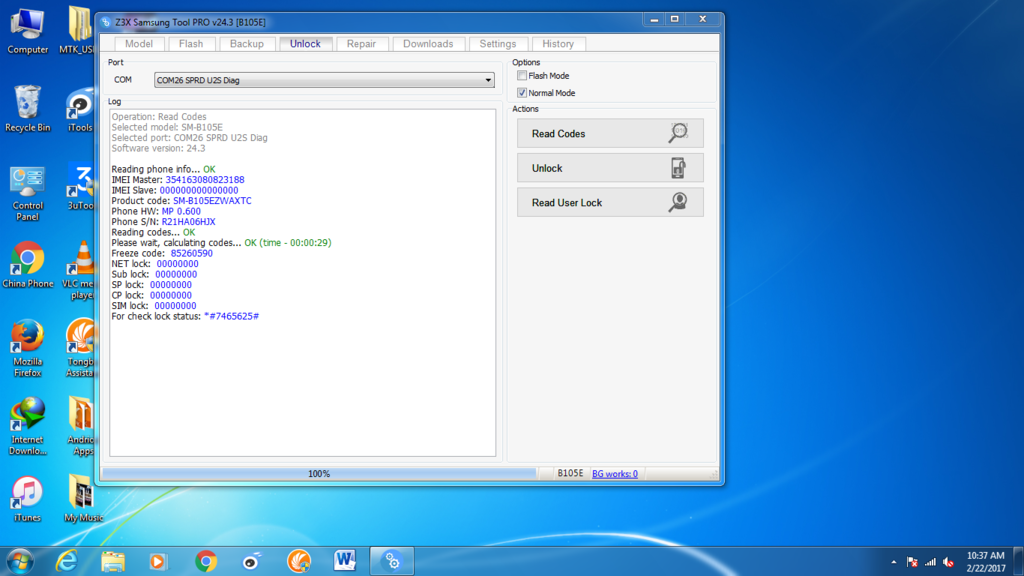Uncheck the Normal Mode checkbox
The height and width of the screenshot is (576, 1024).
pyautogui.click(x=522, y=93)
